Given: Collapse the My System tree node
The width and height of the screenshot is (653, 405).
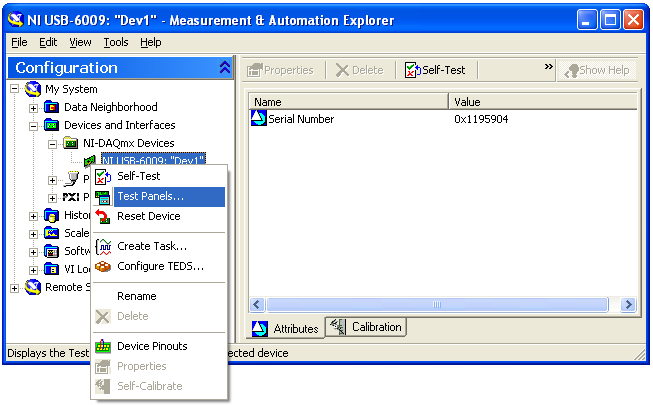Looking at the screenshot, I should pyautogui.click(x=15, y=89).
